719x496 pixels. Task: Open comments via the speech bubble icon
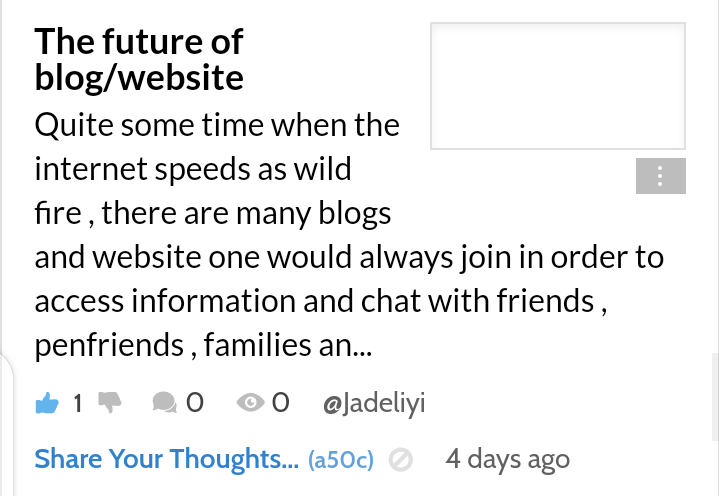[165, 402]
